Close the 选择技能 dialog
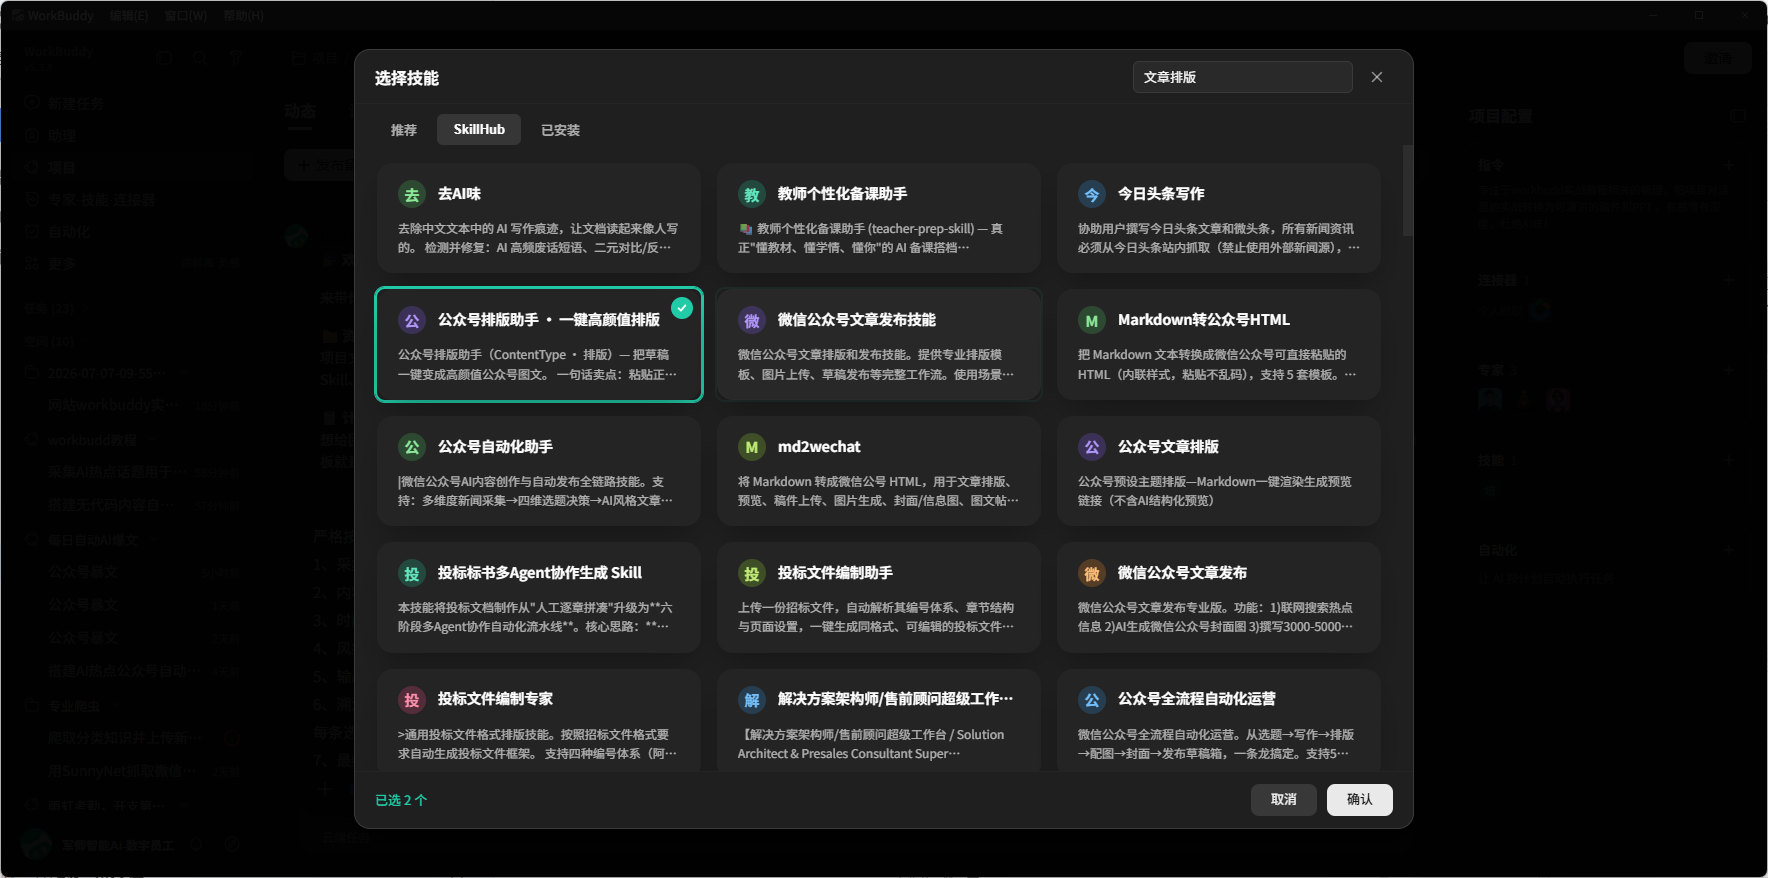1768x878 pixels. [x=1377, y=77]
